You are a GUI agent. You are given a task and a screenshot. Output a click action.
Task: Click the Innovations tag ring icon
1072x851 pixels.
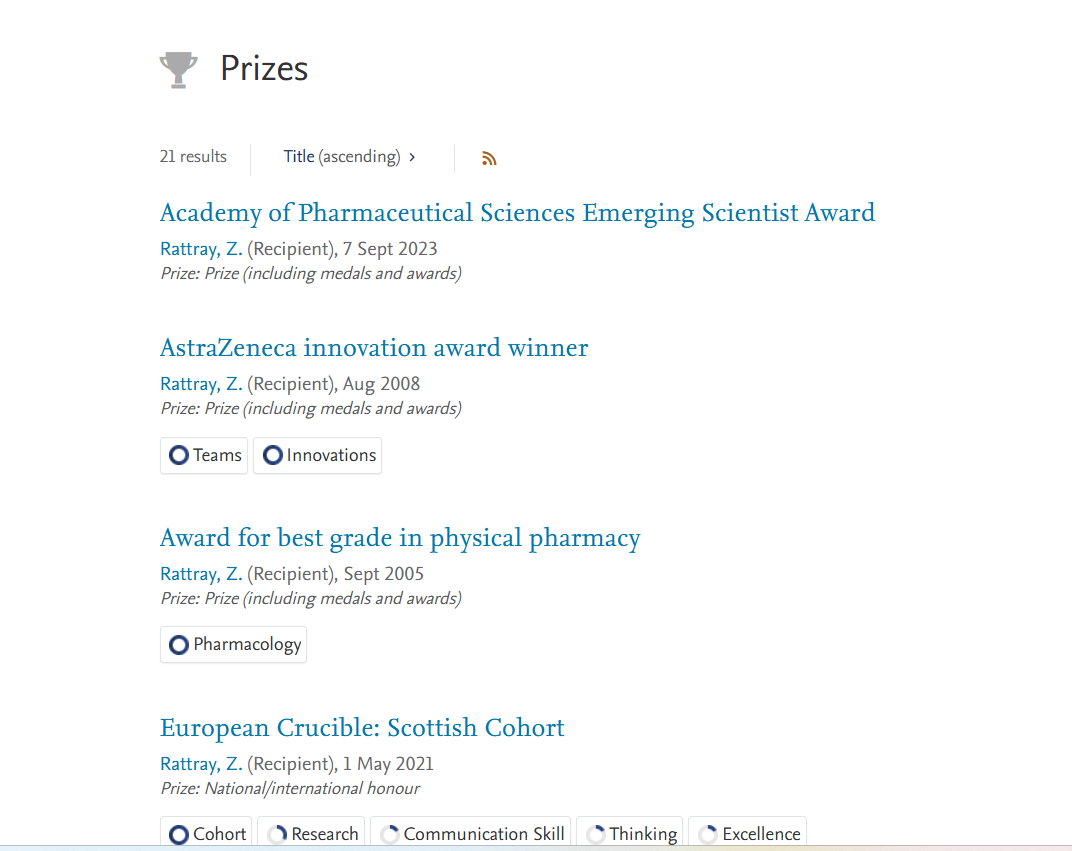pyautogui.click(x=272, y=455)
